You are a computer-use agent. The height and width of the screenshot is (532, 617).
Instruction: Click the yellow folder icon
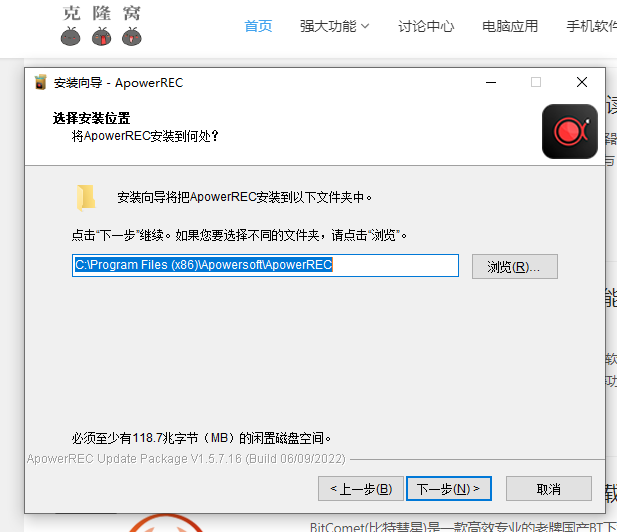point(86,197)
